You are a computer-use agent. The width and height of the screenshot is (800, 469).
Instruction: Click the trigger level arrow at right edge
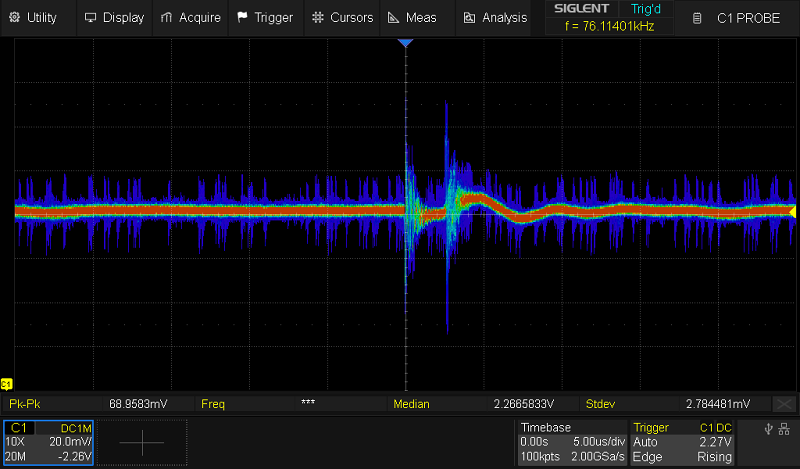pos(793,212)
